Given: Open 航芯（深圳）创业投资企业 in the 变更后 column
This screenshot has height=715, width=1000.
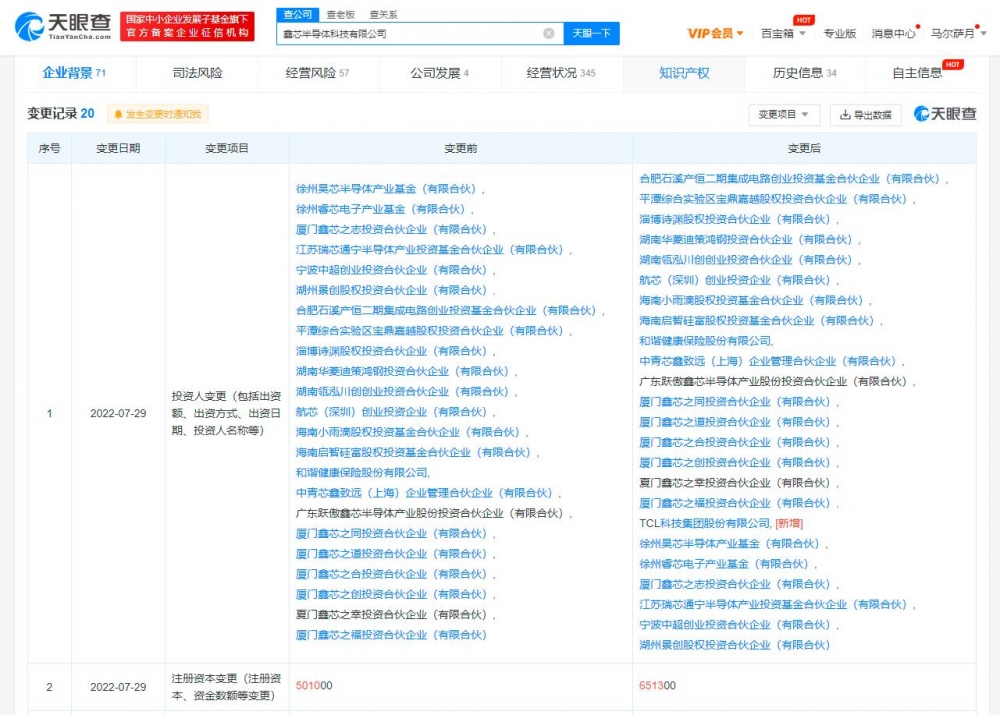Looking at the screenshot, I should point(735,281).
